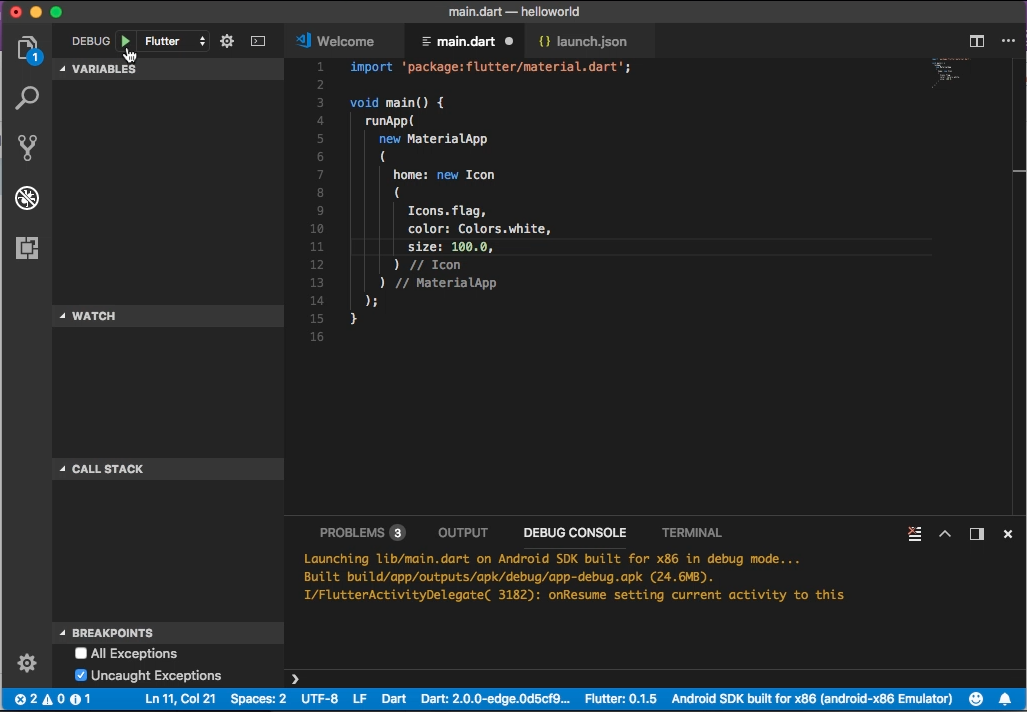This screenshot has width=1027, height=712.
Task: Click the Dart SDK version status item
Action: 495,699
